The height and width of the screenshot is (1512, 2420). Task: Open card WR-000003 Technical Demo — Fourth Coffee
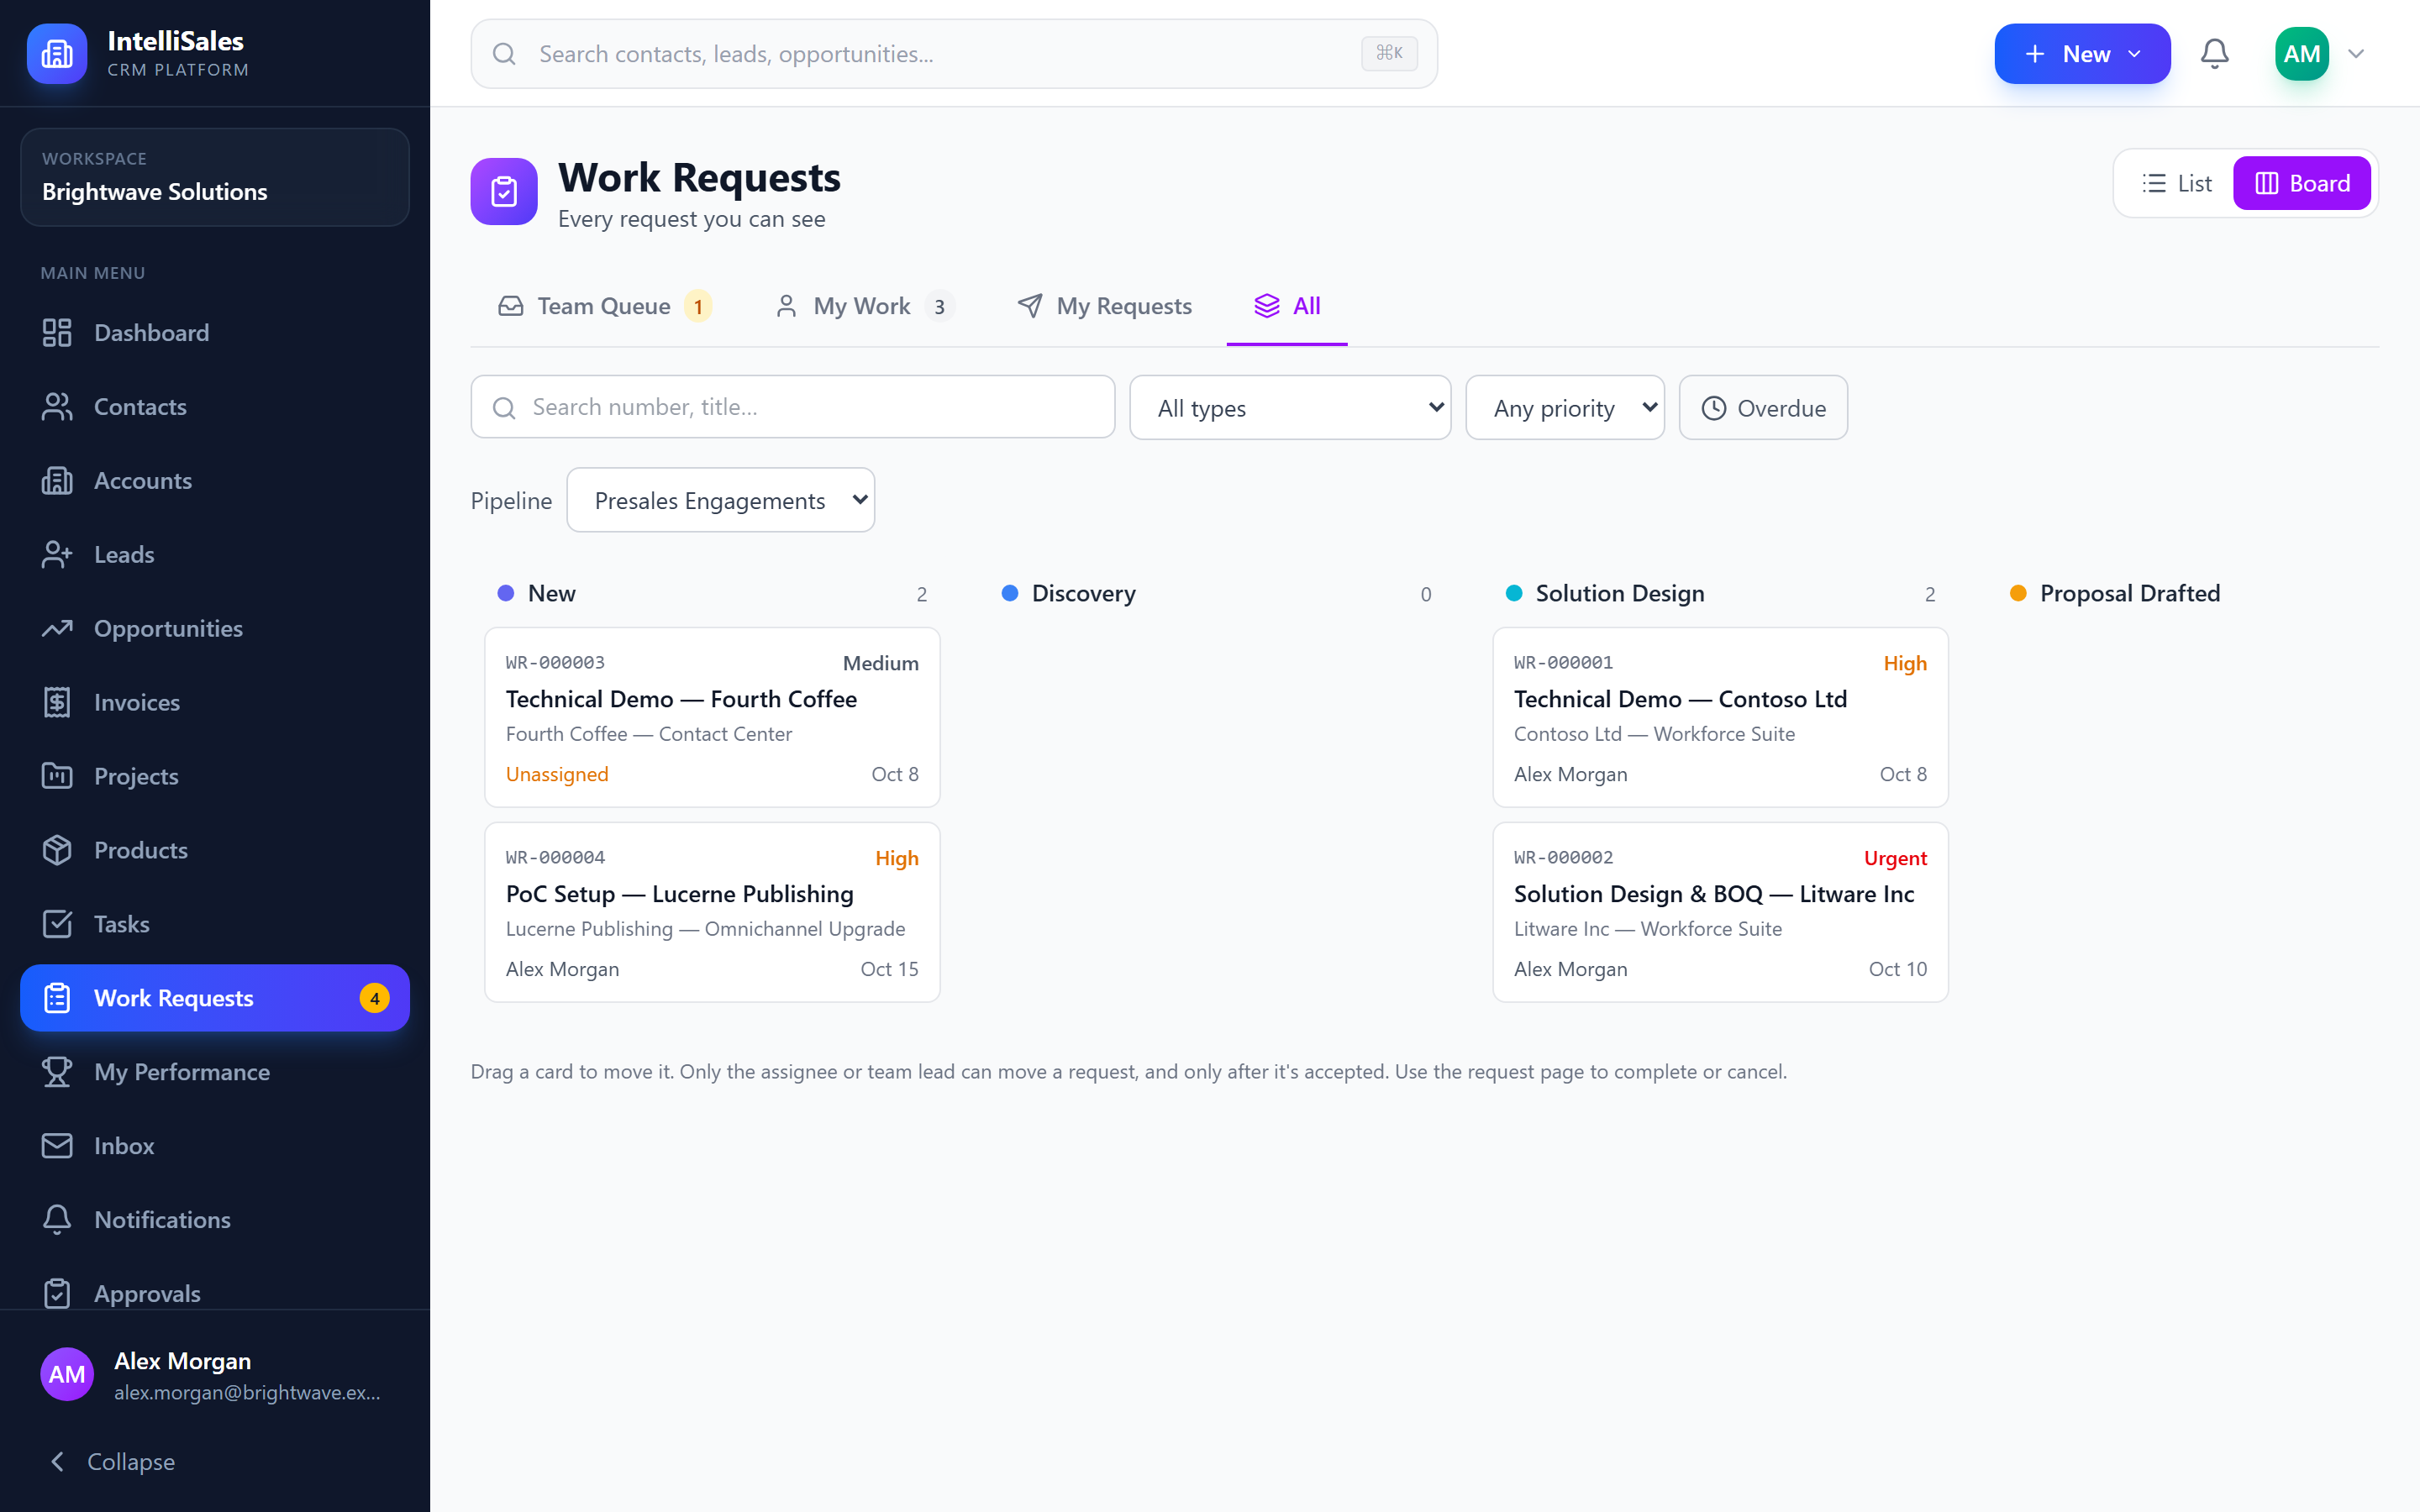[712, 718]
